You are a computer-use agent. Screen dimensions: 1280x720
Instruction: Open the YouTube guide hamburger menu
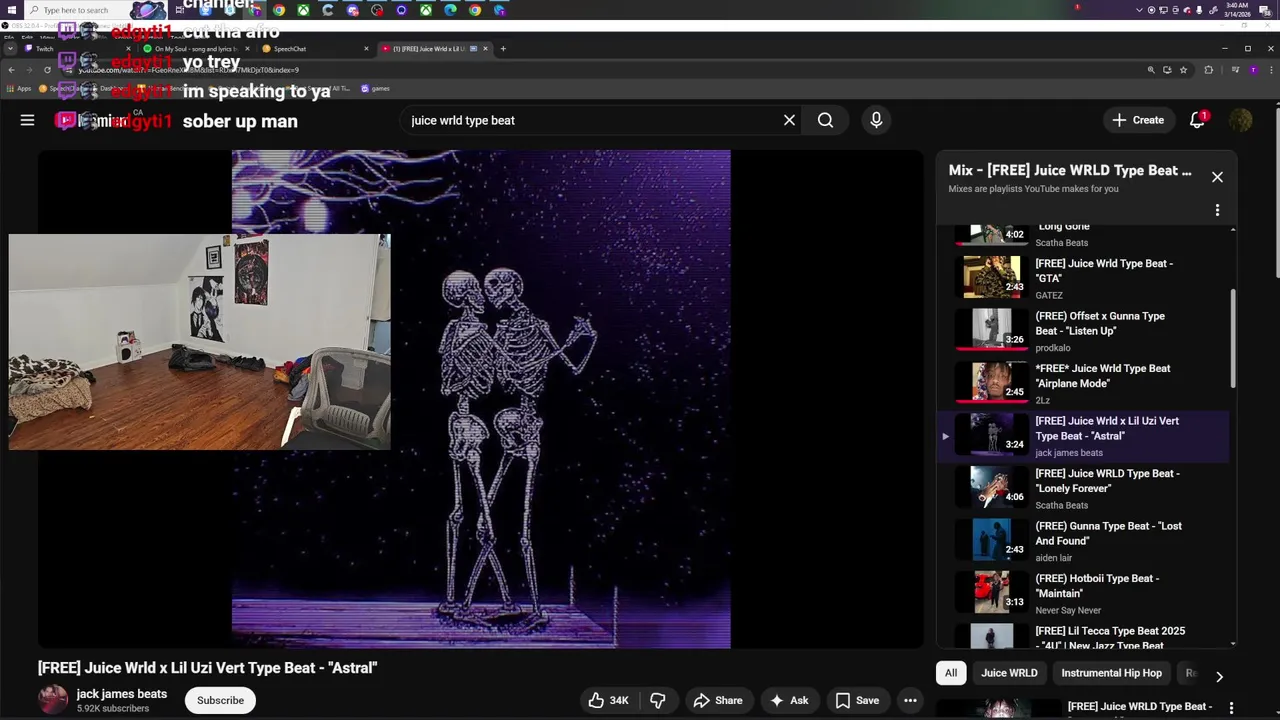[27, 120]
